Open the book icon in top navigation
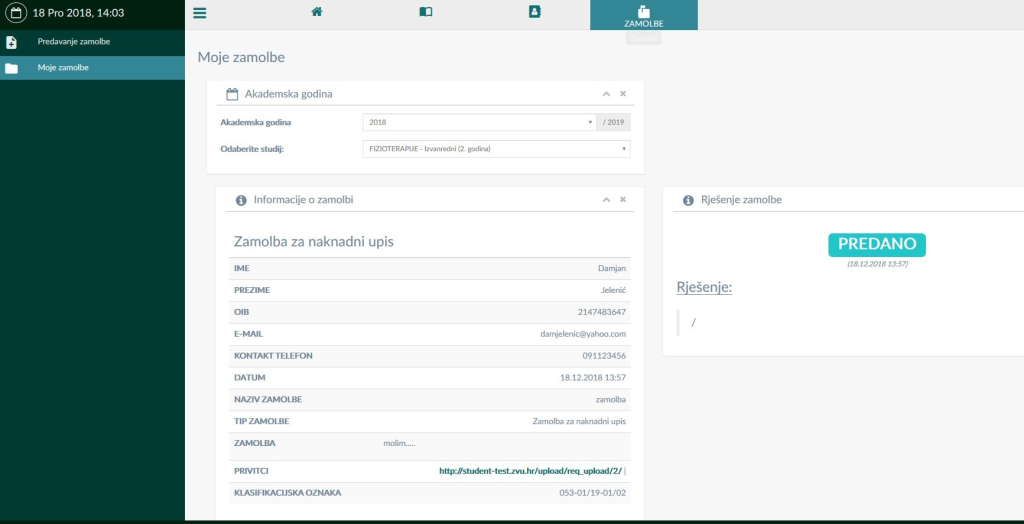The image size is (1024, 524). pos(425,12)
